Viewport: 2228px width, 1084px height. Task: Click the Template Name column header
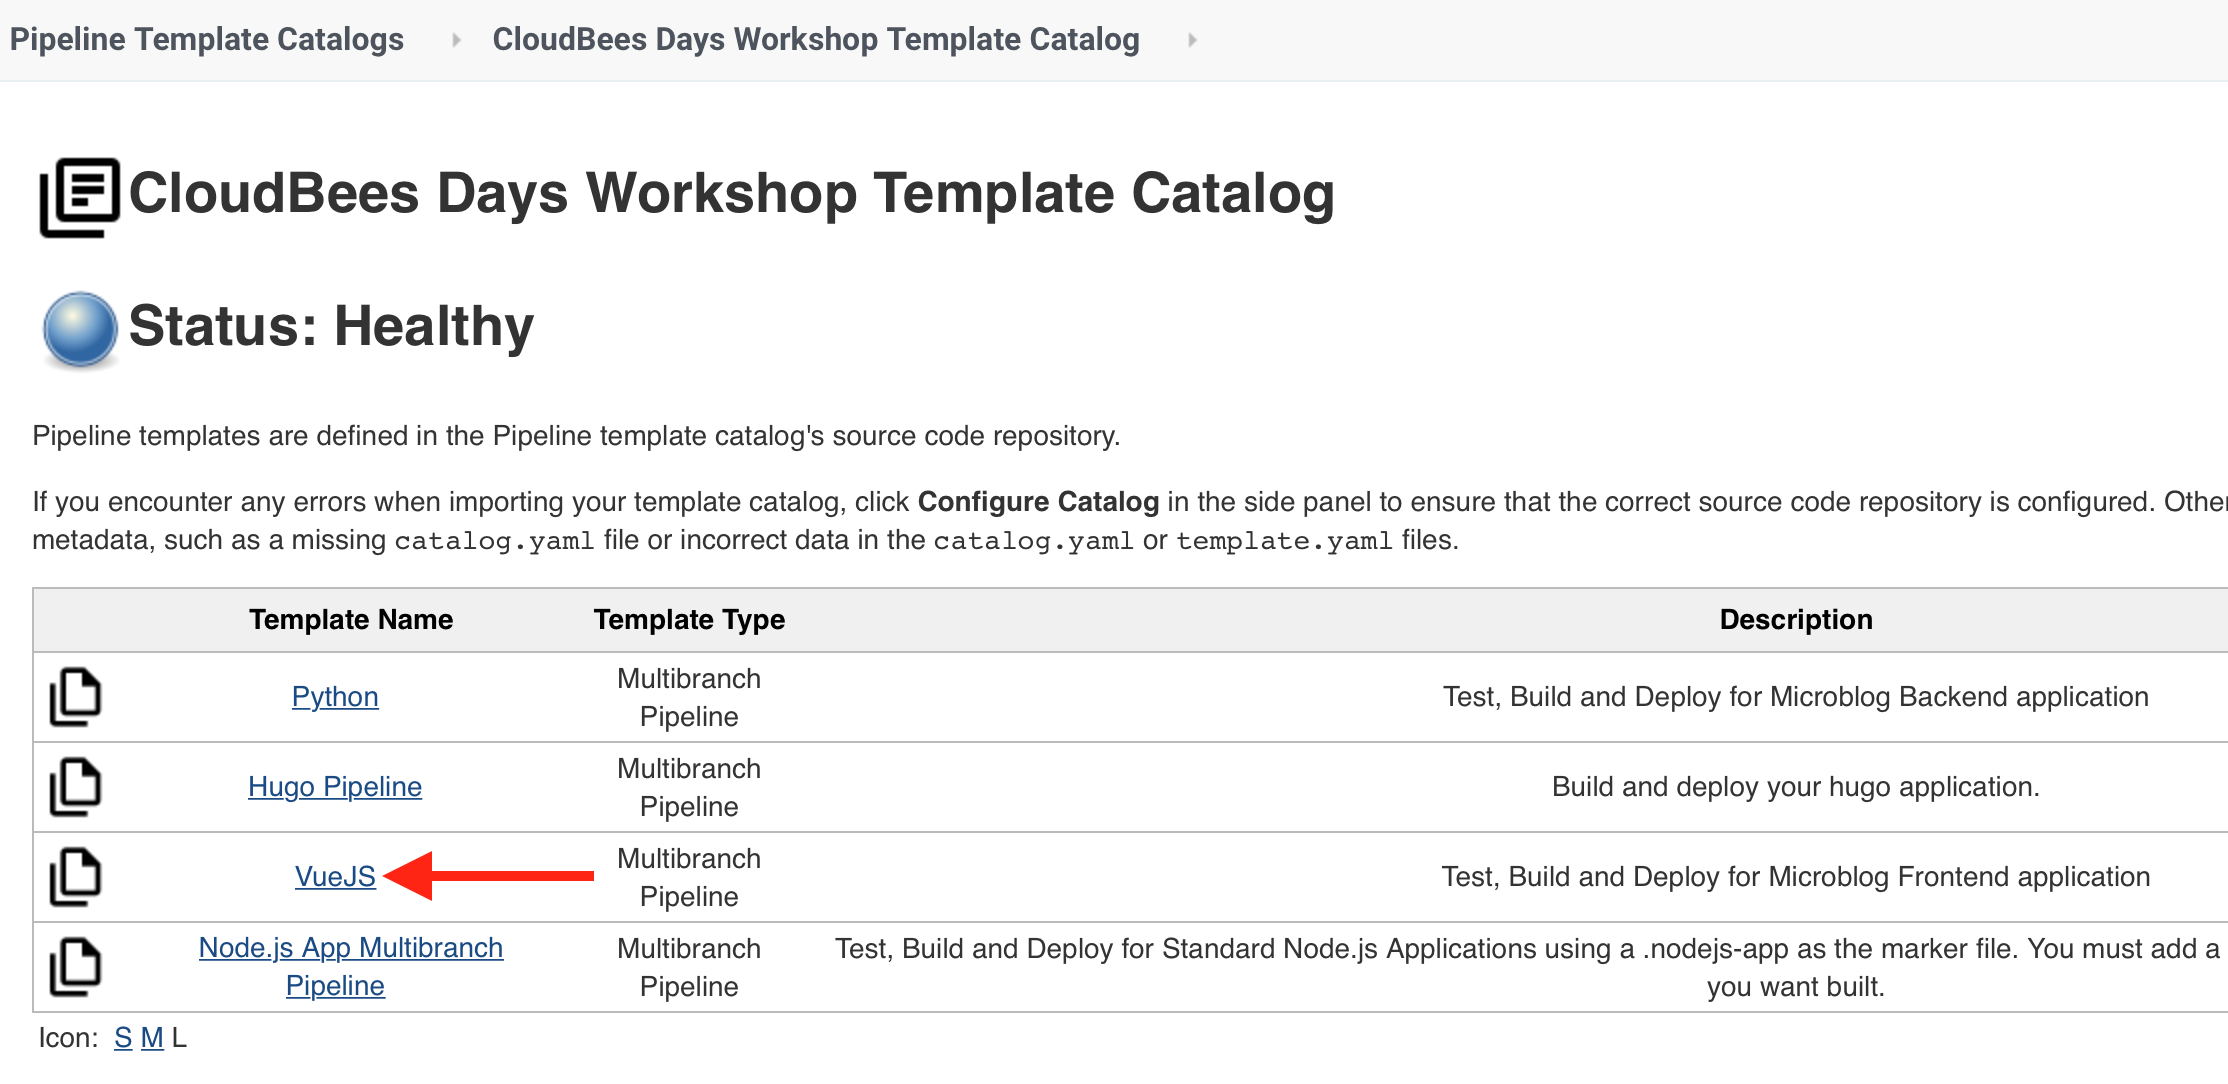pyautogui.click(x=351, y=620)
